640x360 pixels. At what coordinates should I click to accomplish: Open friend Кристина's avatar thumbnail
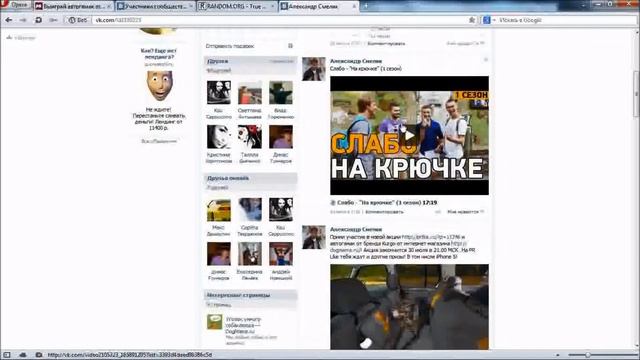[219, 137]
